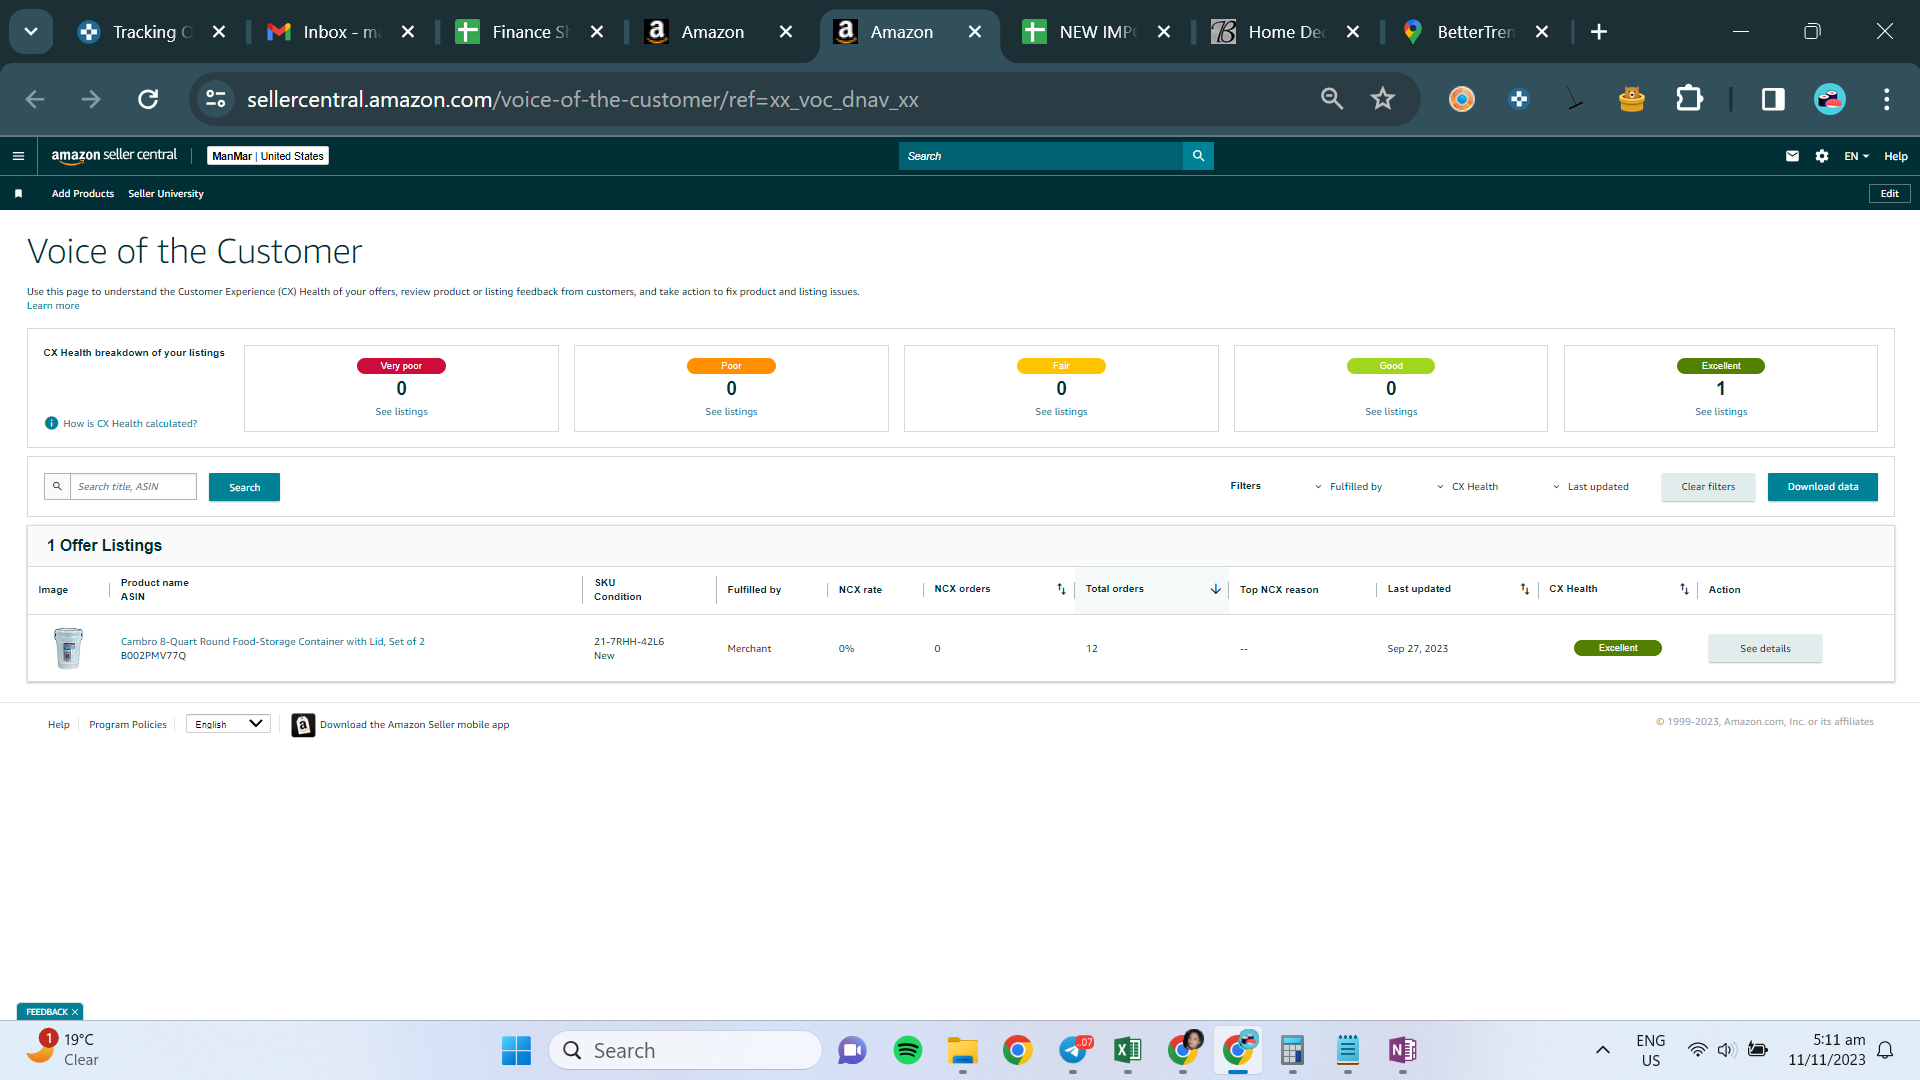Open the browser zoom magnifier icon

pyautogui.click(x=1332, y=99)
